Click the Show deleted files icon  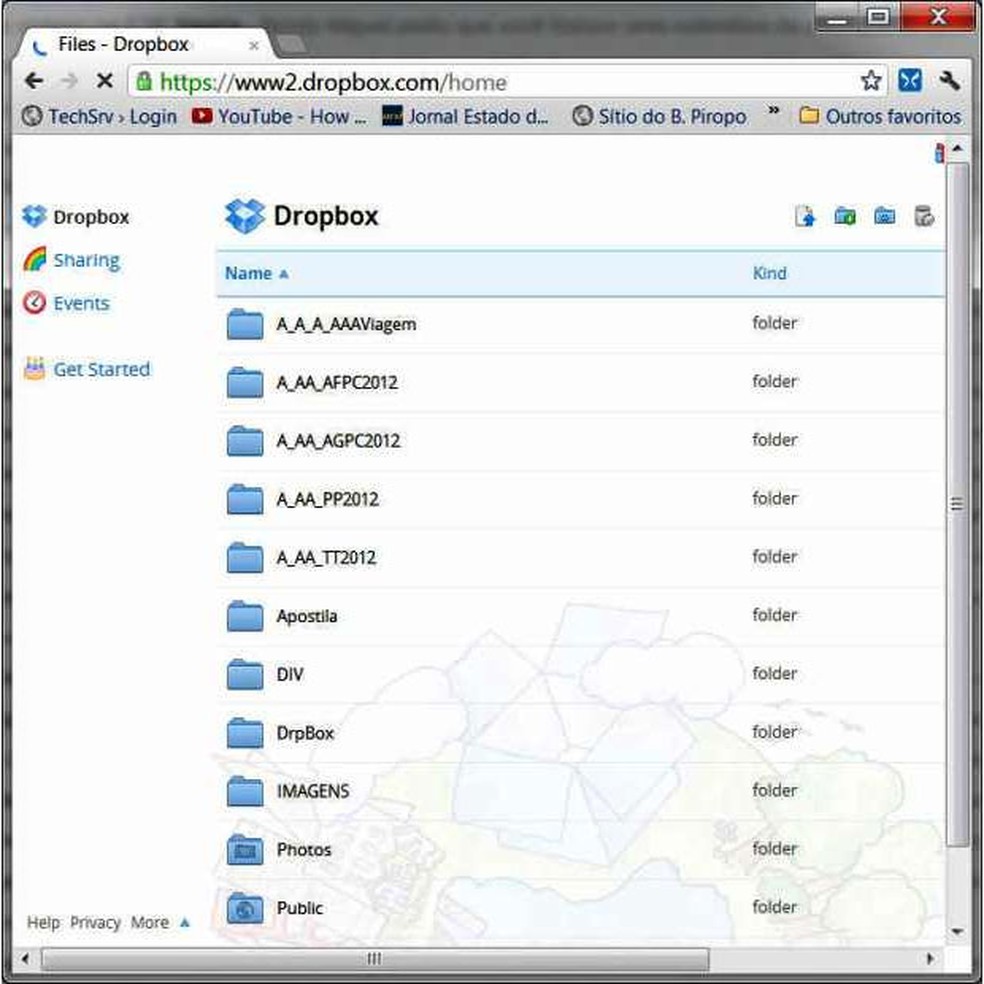924,216
